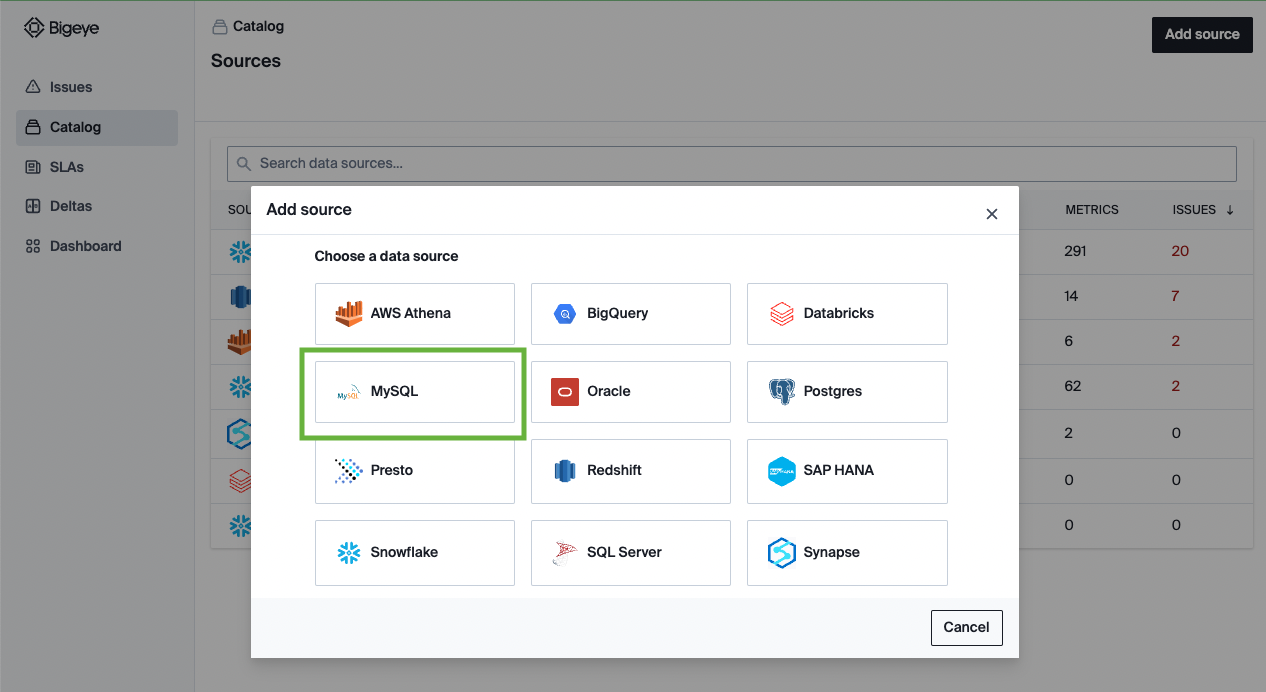Click the Presto label text
1266x692 pixels.
click(x=392, y=470)
